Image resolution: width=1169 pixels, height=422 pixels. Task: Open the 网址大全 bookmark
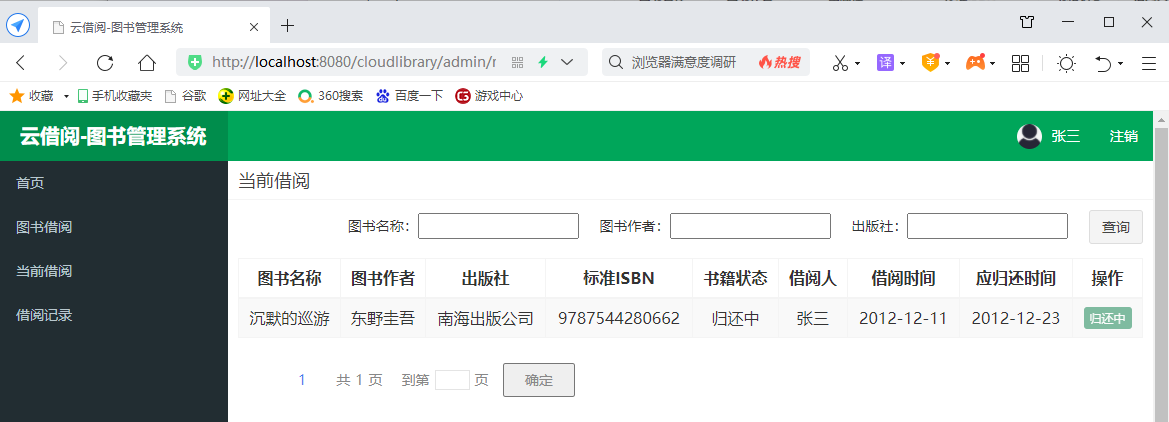pyautogui.click(x=252, y=95)
